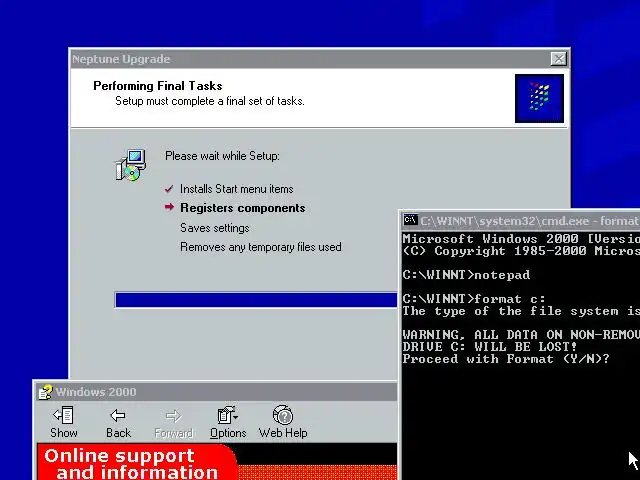Click the cmd.exe window title bar text
The width and height of the screenshot is (640, 480).
tap(529, 221)
